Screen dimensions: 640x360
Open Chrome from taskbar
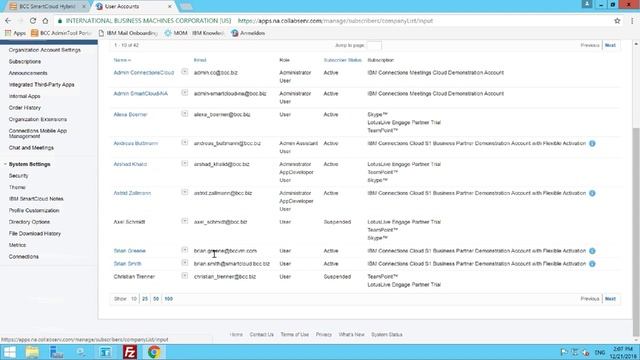154,352
